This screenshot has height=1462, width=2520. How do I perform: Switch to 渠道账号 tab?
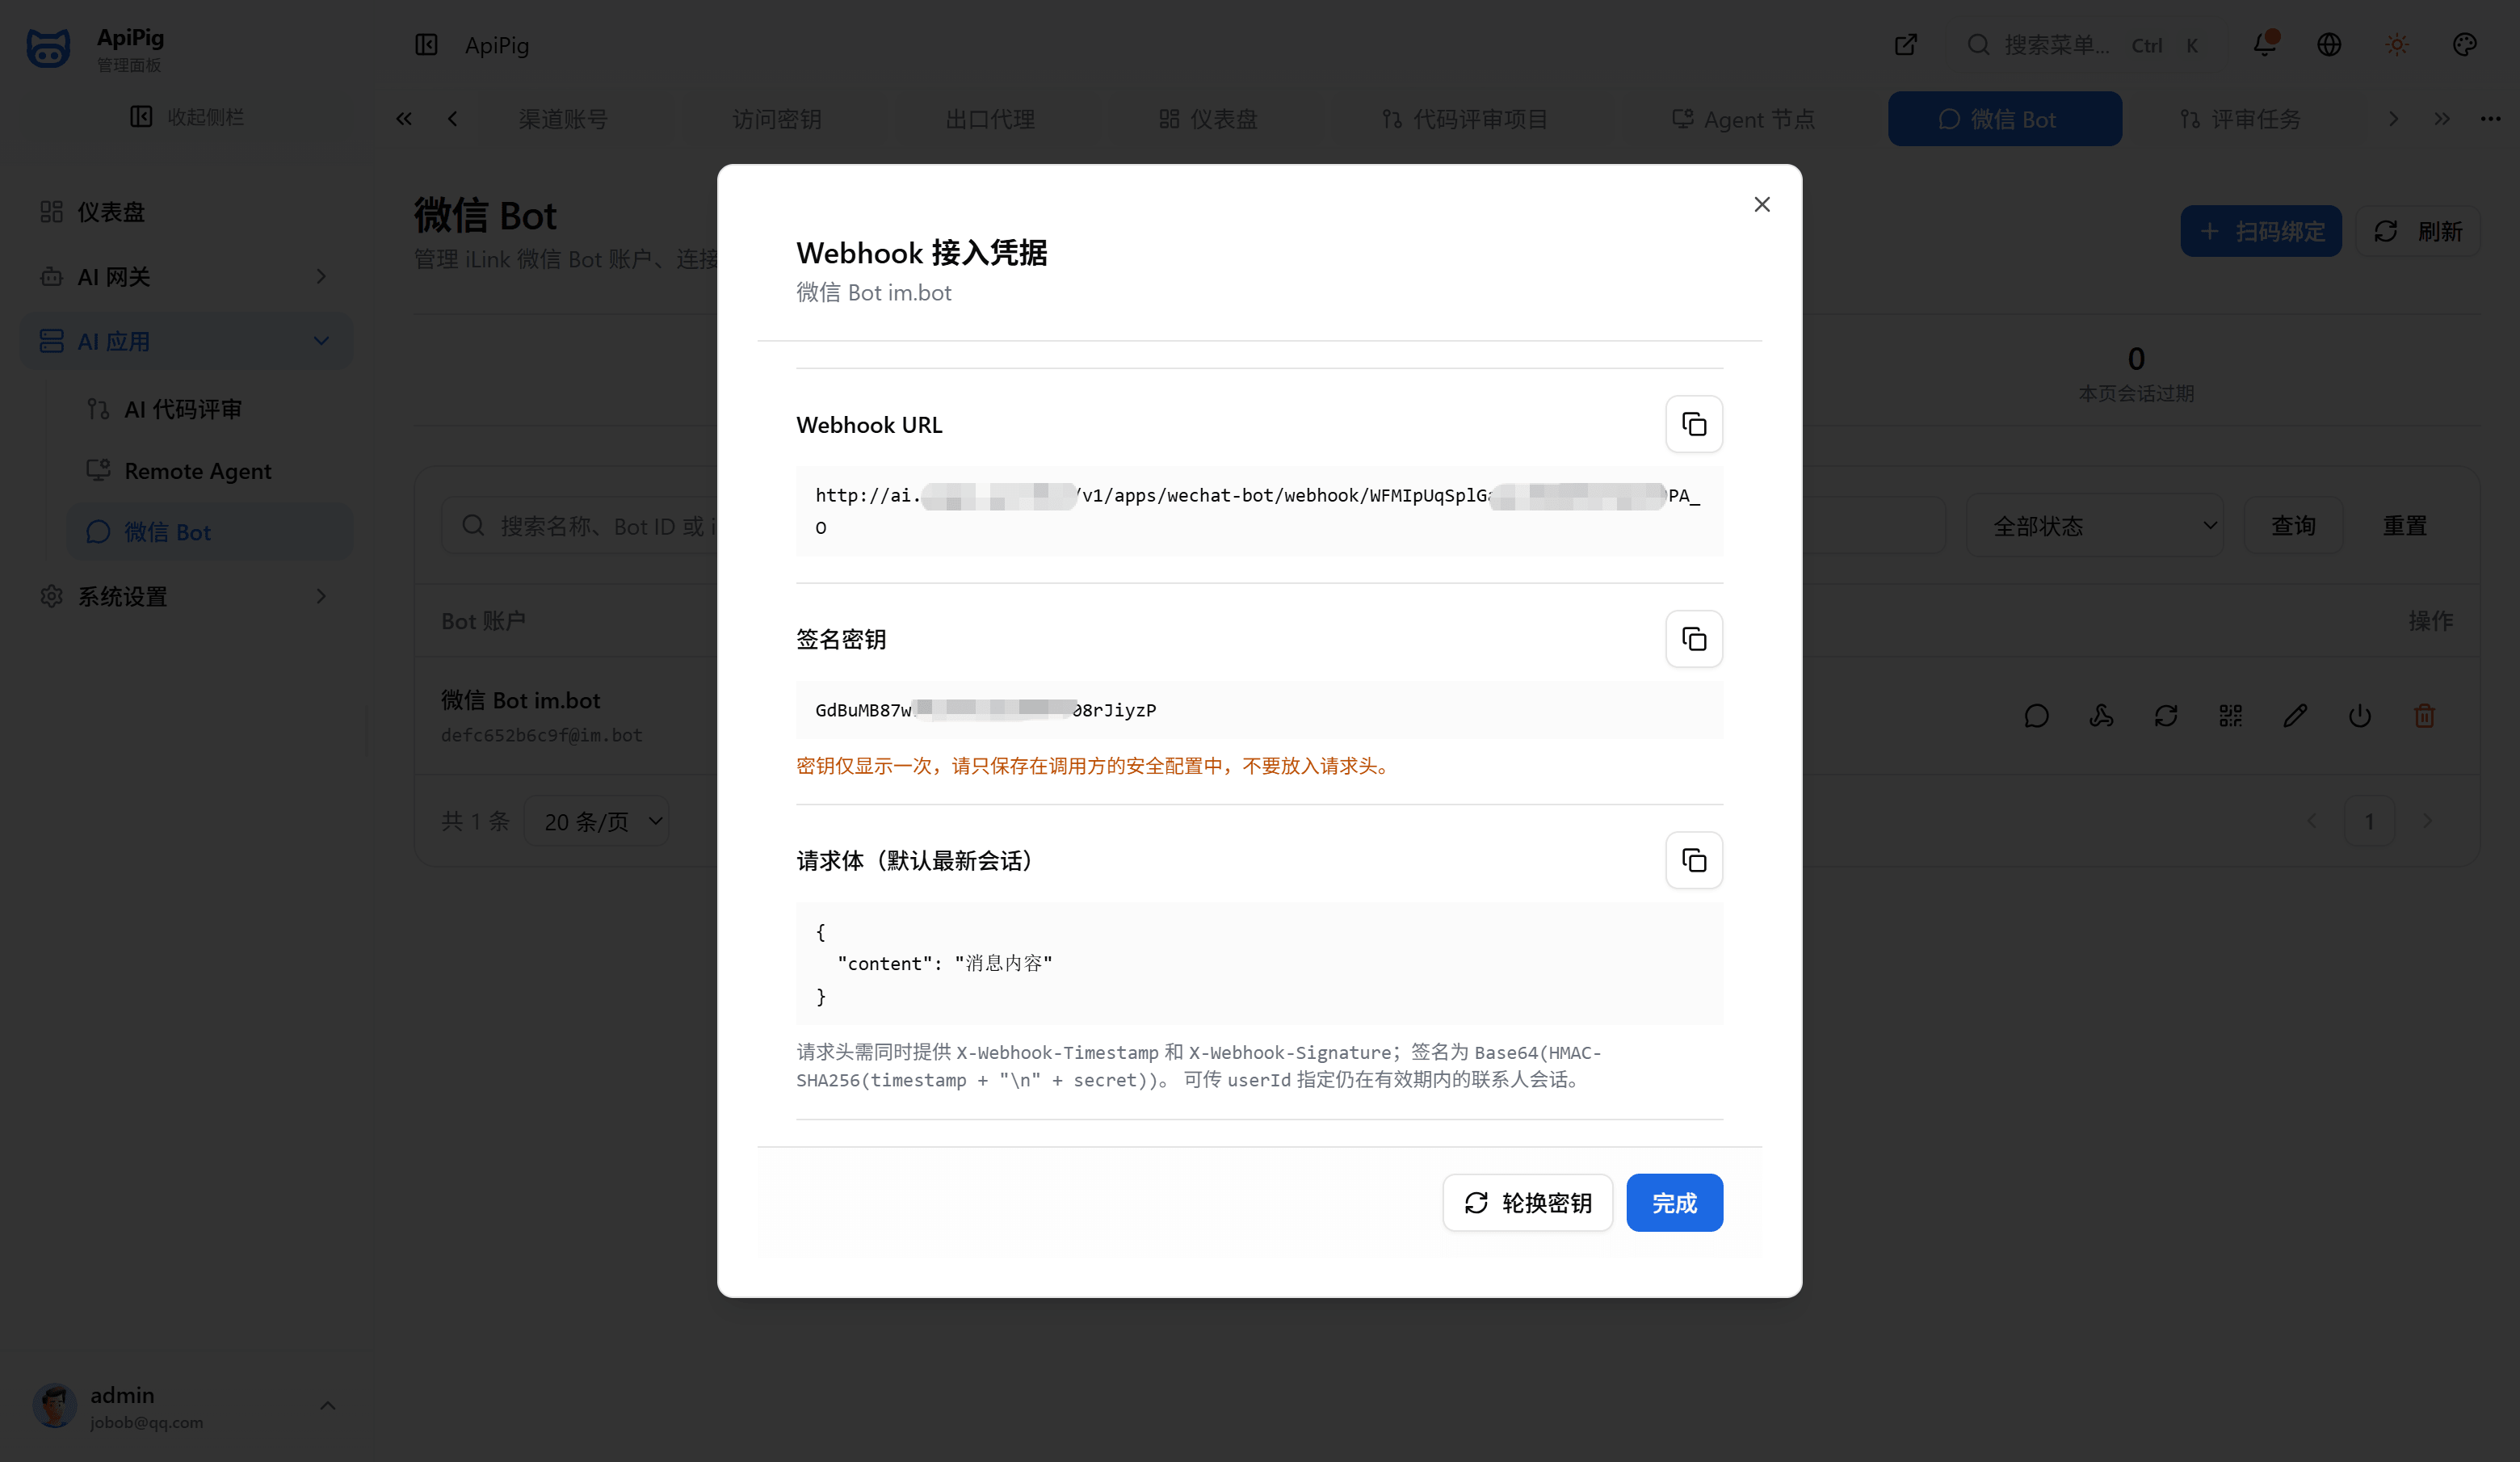pos(563,119)
